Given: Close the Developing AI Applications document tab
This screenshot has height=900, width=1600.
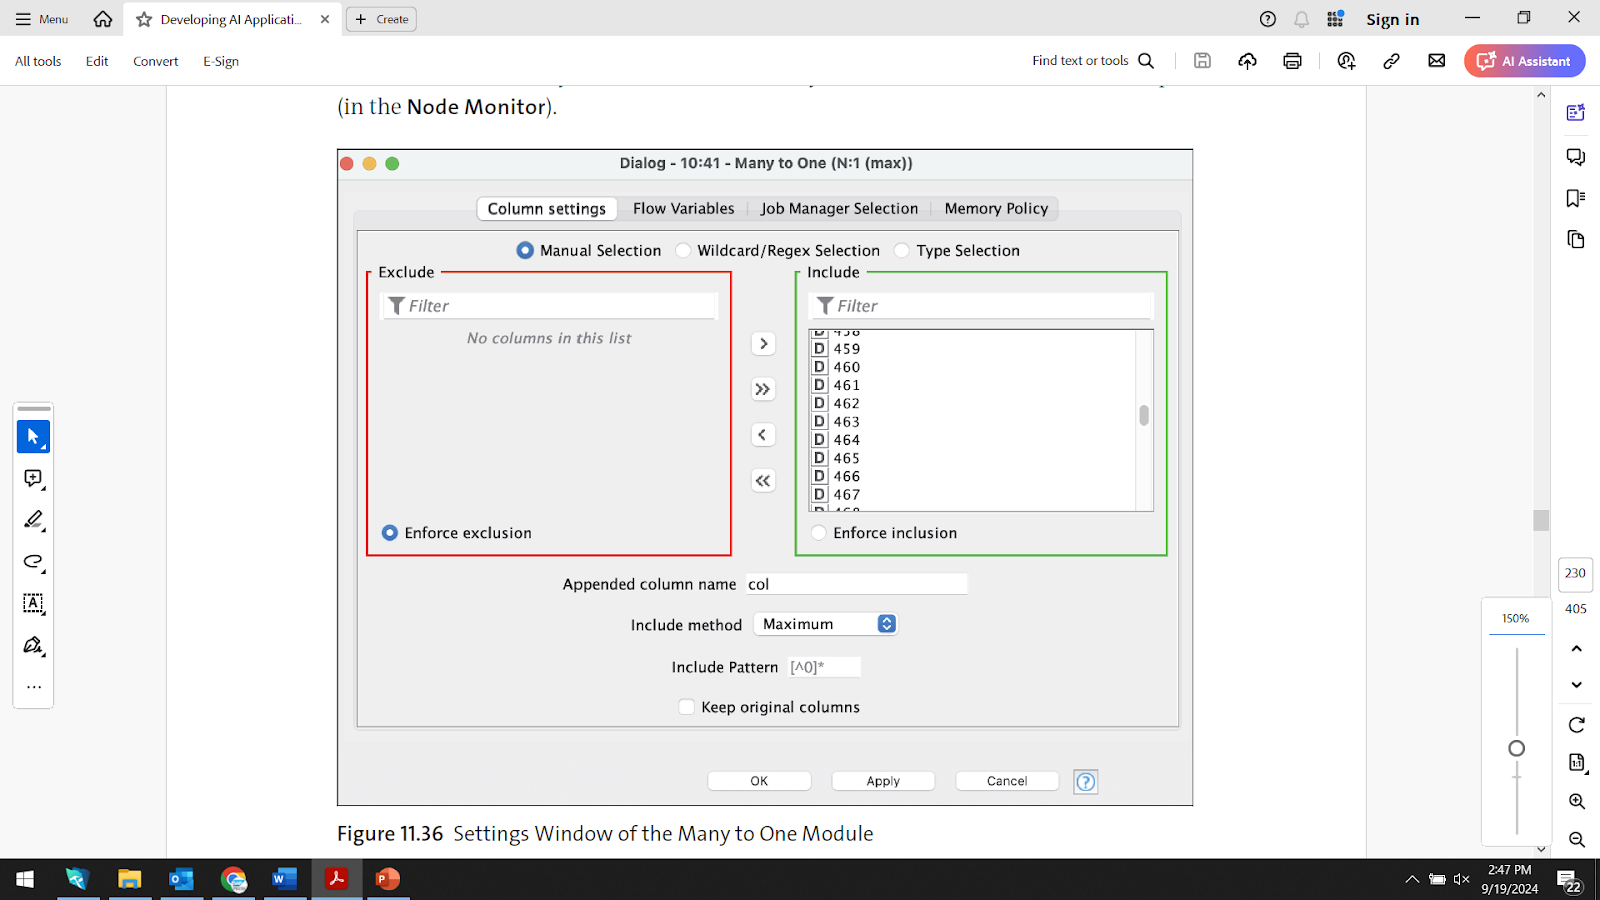Looking at the screenshot, I should point(325,19).
